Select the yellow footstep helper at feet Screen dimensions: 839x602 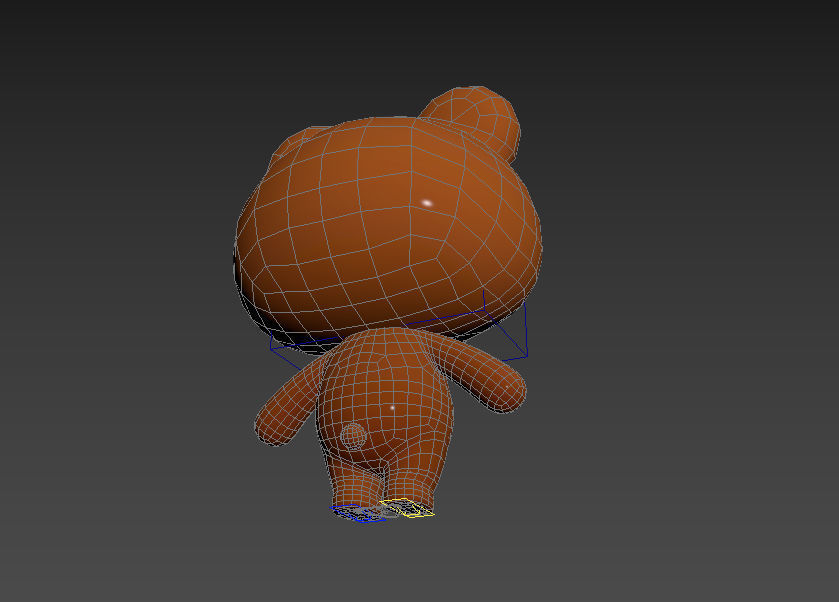(x=407, y=508)
